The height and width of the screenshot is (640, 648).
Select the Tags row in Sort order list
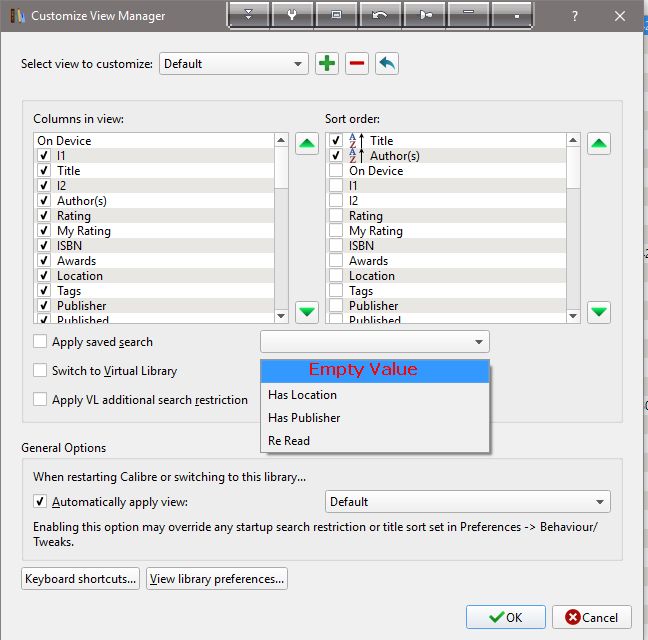[446, 291]
